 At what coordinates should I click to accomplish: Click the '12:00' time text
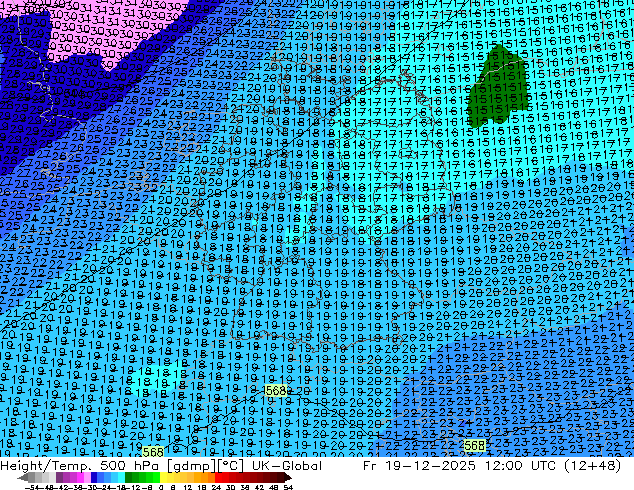[504, 466]
